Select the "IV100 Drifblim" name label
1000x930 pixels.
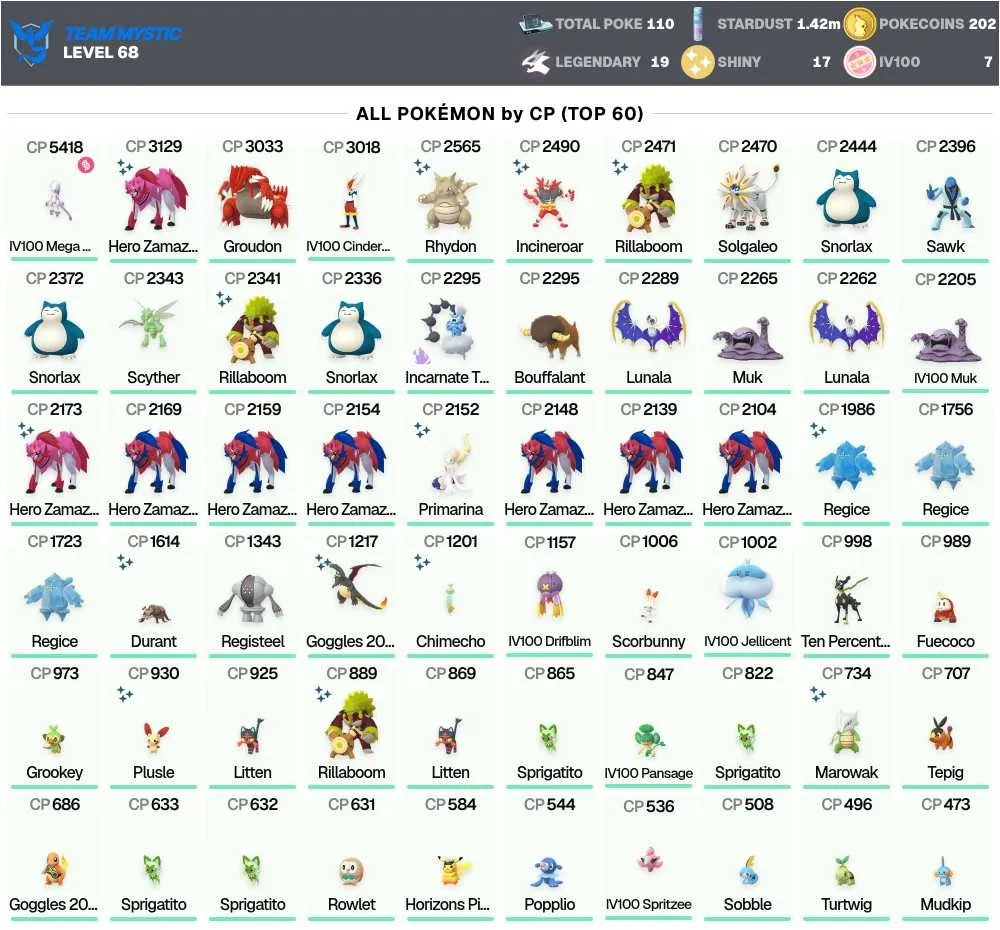pyautogui.click(x=549, y=642)
